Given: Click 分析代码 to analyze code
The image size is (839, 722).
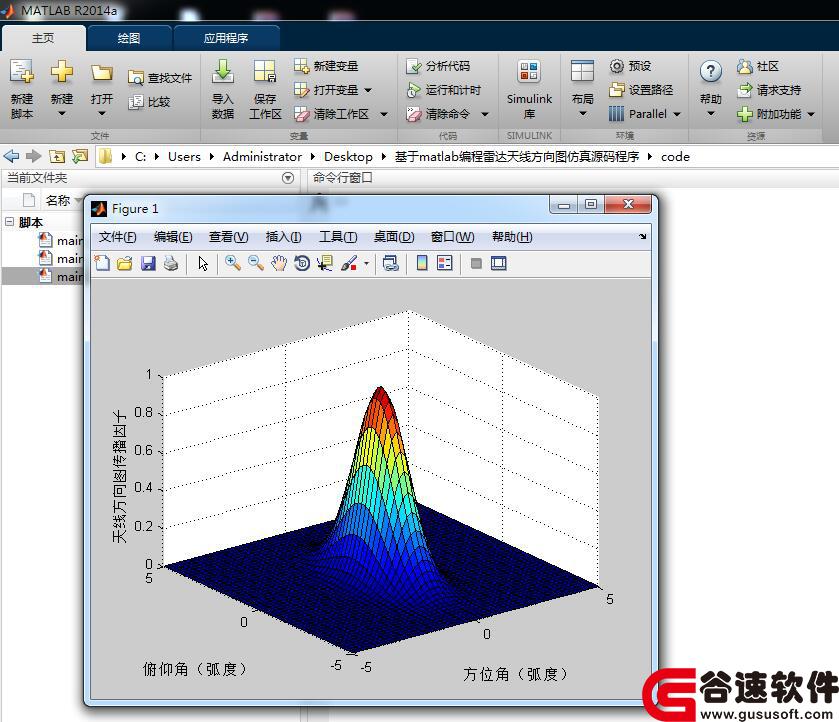Looking at the screenshot, I should 438,66.
